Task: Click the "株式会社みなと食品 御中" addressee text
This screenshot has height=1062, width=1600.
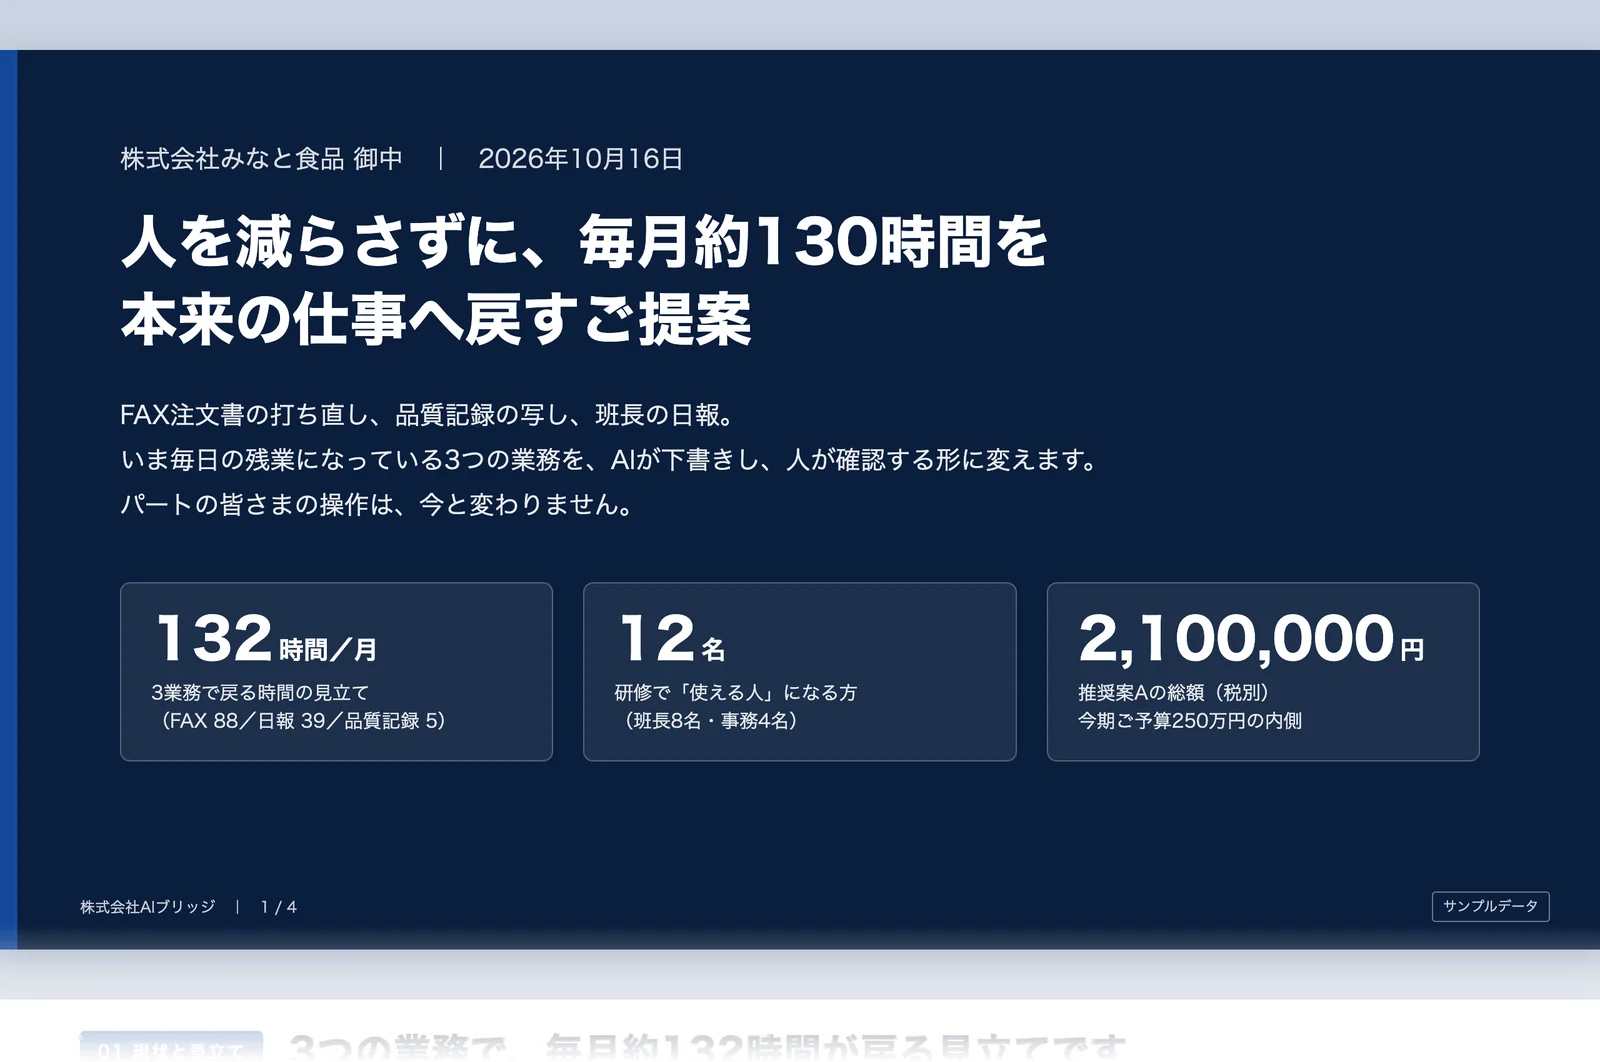Action: pos(262,159)
